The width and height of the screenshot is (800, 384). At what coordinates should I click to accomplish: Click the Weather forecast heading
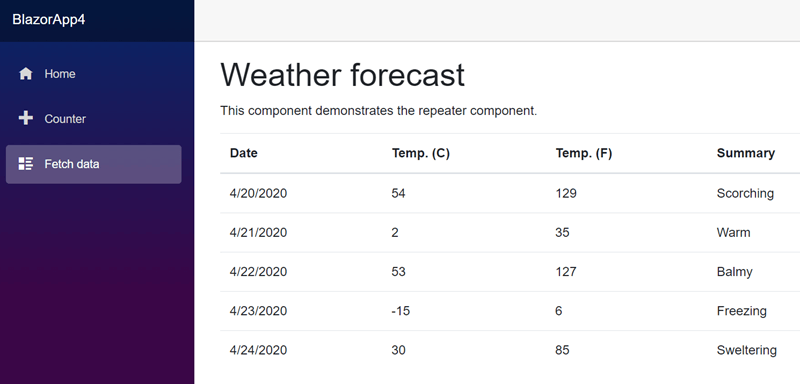343,75
